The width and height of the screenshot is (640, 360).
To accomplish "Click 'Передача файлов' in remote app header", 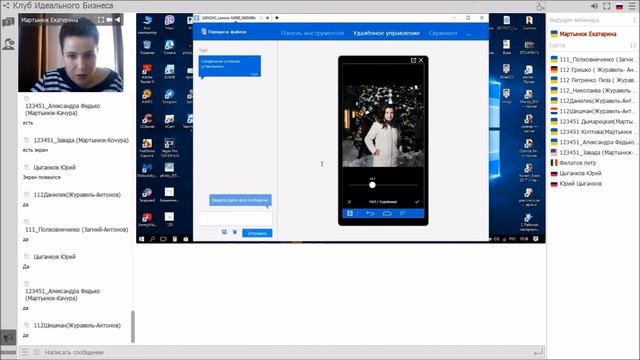I will pyautogui.click(x=224, y=32).
